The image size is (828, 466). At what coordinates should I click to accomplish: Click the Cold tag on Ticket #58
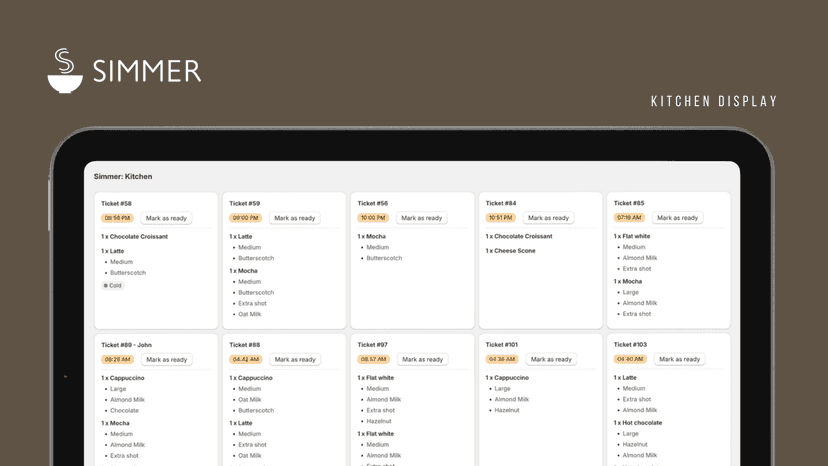(x=112, y=285)
